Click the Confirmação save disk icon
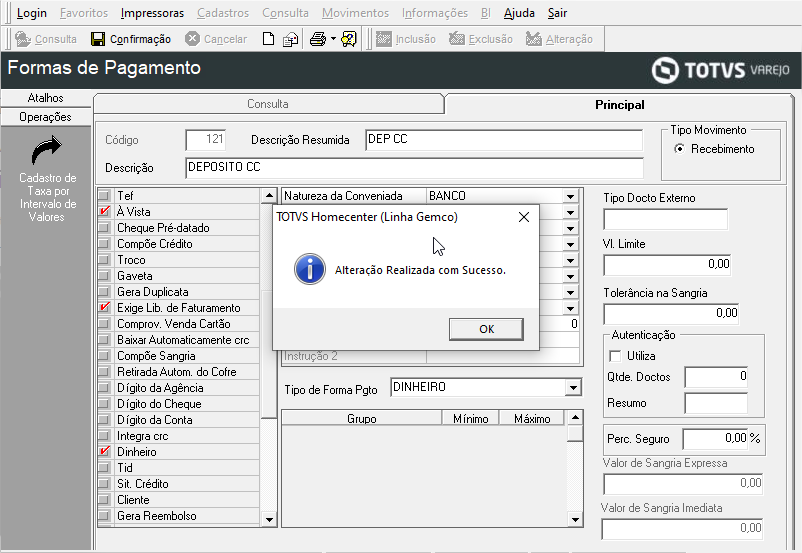Image resolution: width=802 pixels, height=553 pixels. click(x=98, y=39)
